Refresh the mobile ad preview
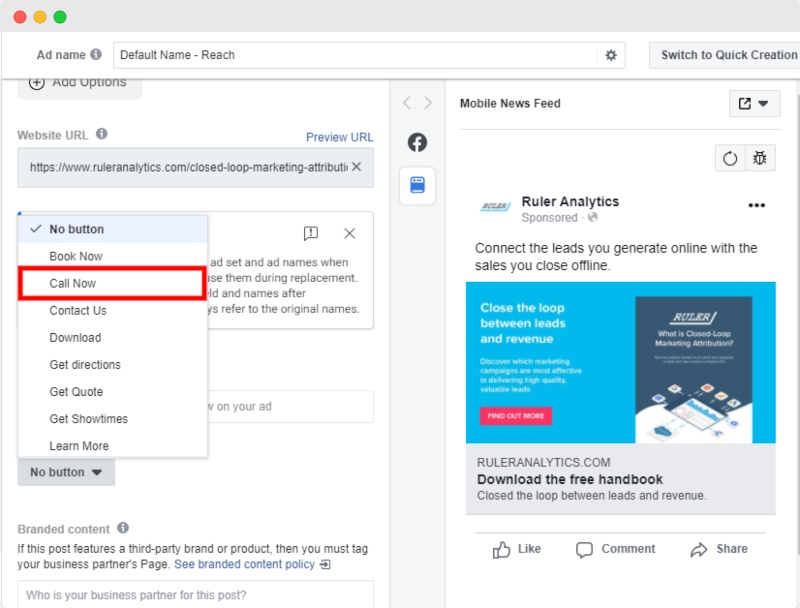 pyautogui.click(x=729, y=158)
